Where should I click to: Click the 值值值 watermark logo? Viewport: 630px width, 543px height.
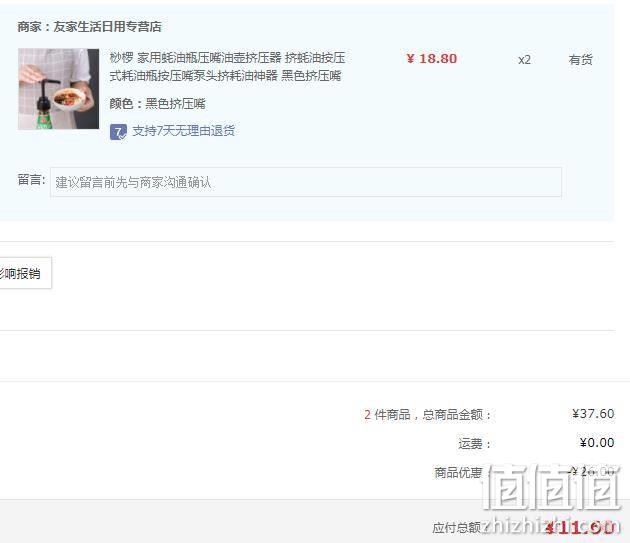[551, 487]
